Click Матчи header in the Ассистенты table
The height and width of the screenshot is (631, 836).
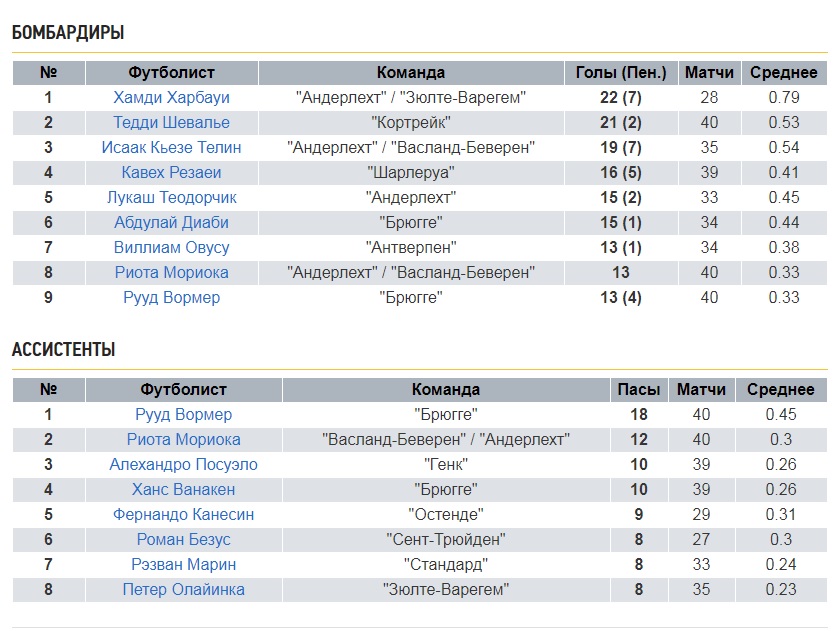click(x=701, y=389)
